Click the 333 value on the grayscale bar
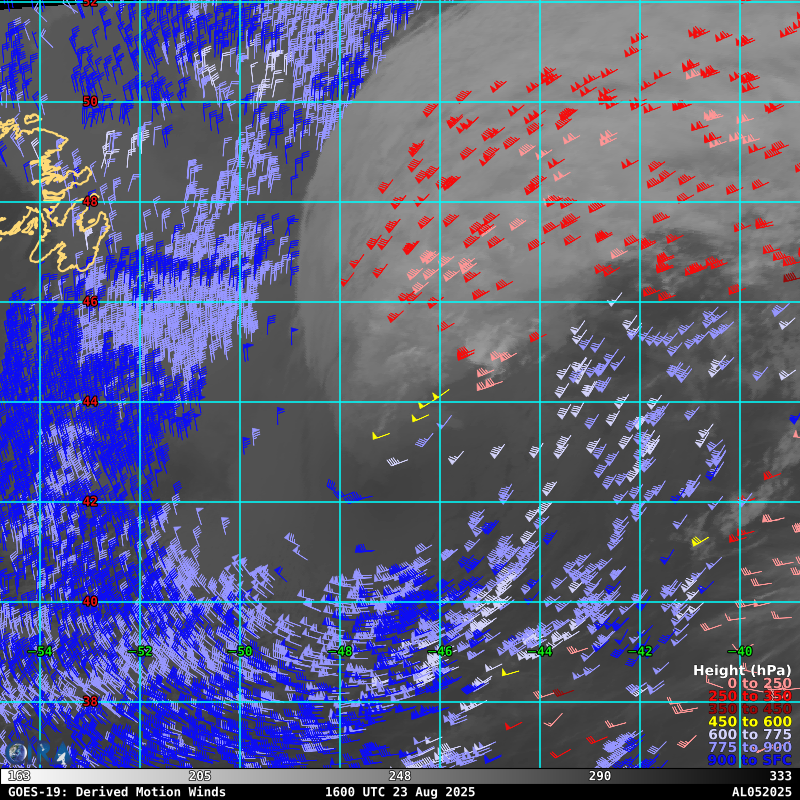The image size is (800, 800). [780, 776]
